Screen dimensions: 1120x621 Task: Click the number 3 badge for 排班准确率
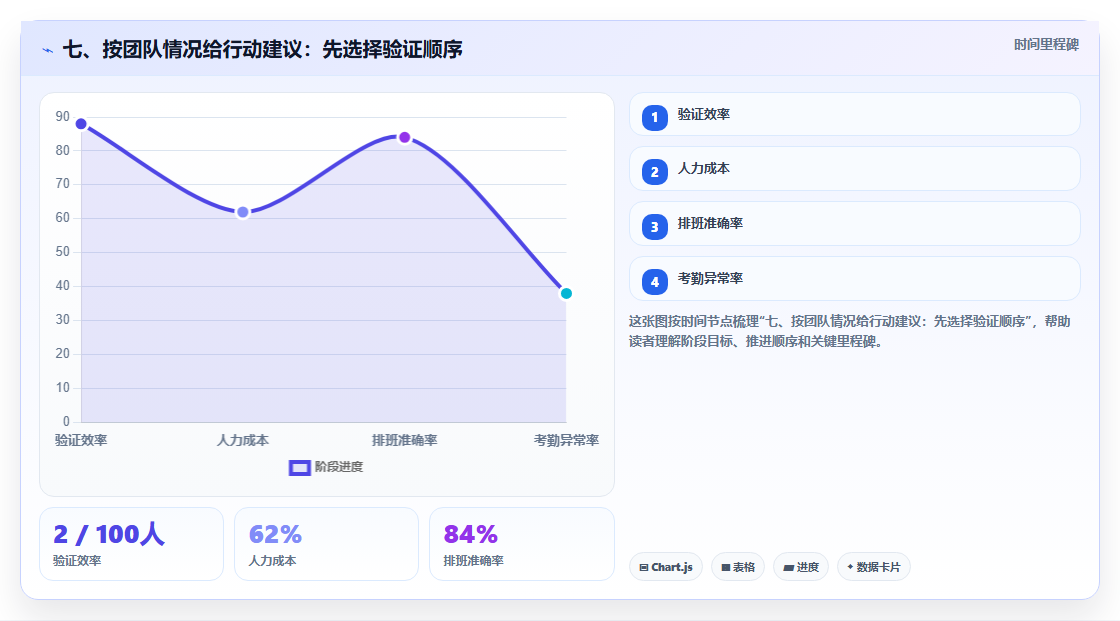654,227
